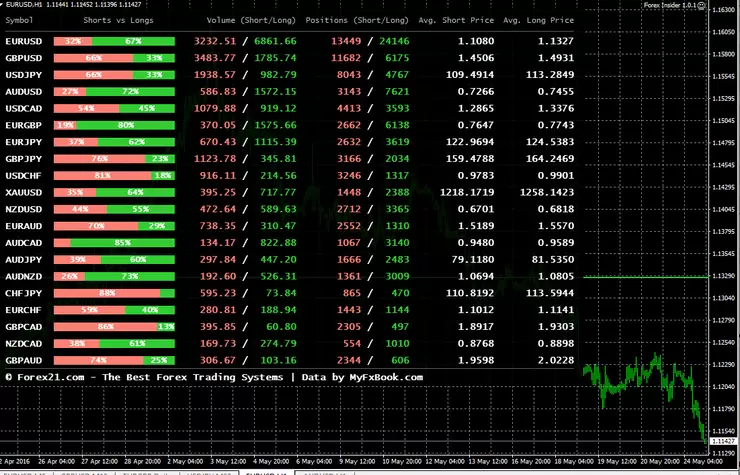740x475 pixels.
Task: Click the current price label 1.11427
Action: pyautogui.click(x=723, y=441)
